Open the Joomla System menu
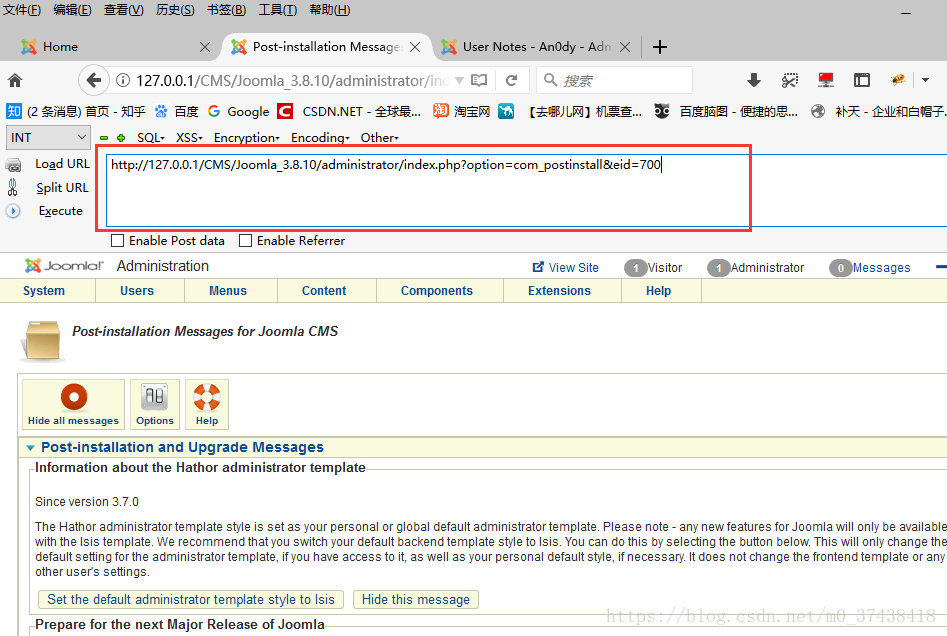Viewport: 947px width, 636px height. (x=43, y=291)
